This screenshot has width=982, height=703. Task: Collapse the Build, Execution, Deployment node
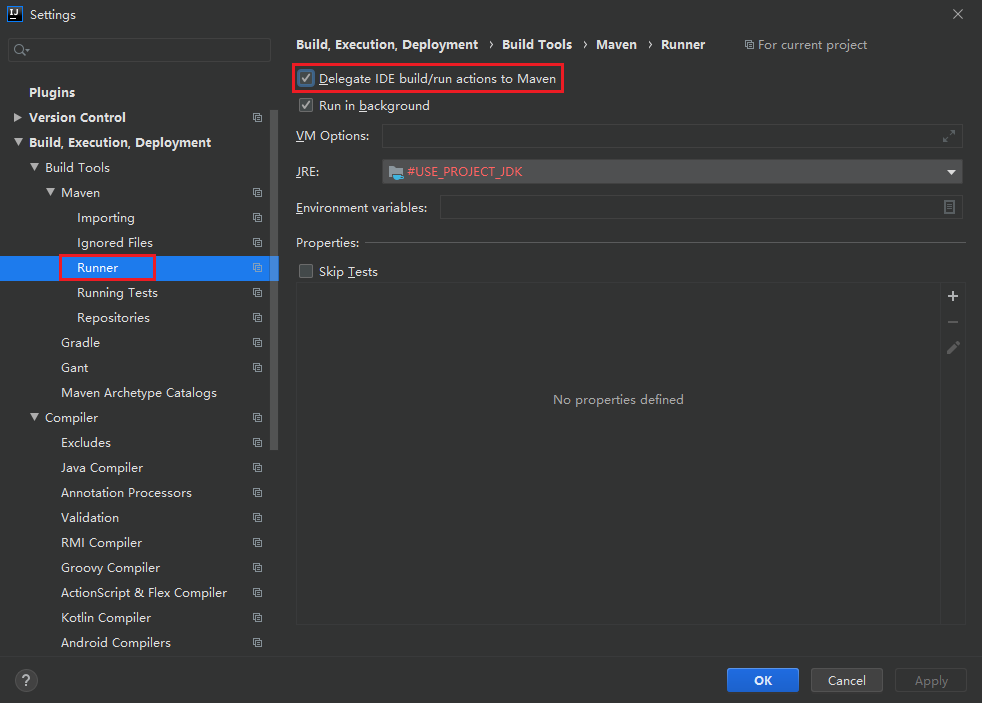click(18, 142)
